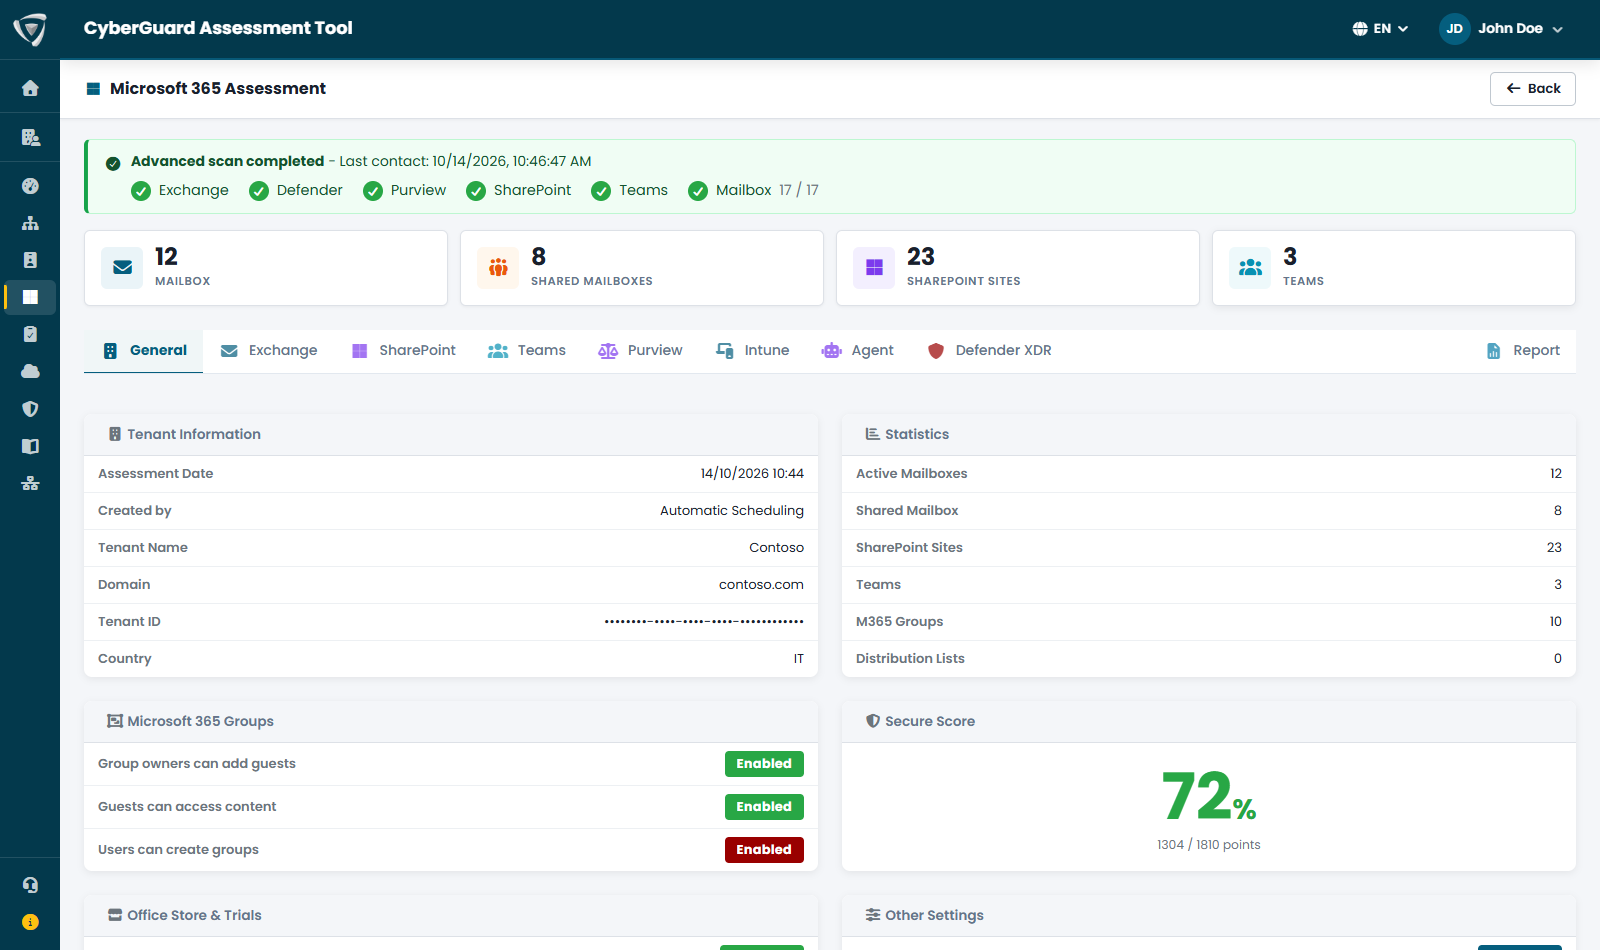The width and height of the screenshot is (1600, 950).
Task: Click the 1304 / 1810 points text
Action: [x=1208, y=845]
